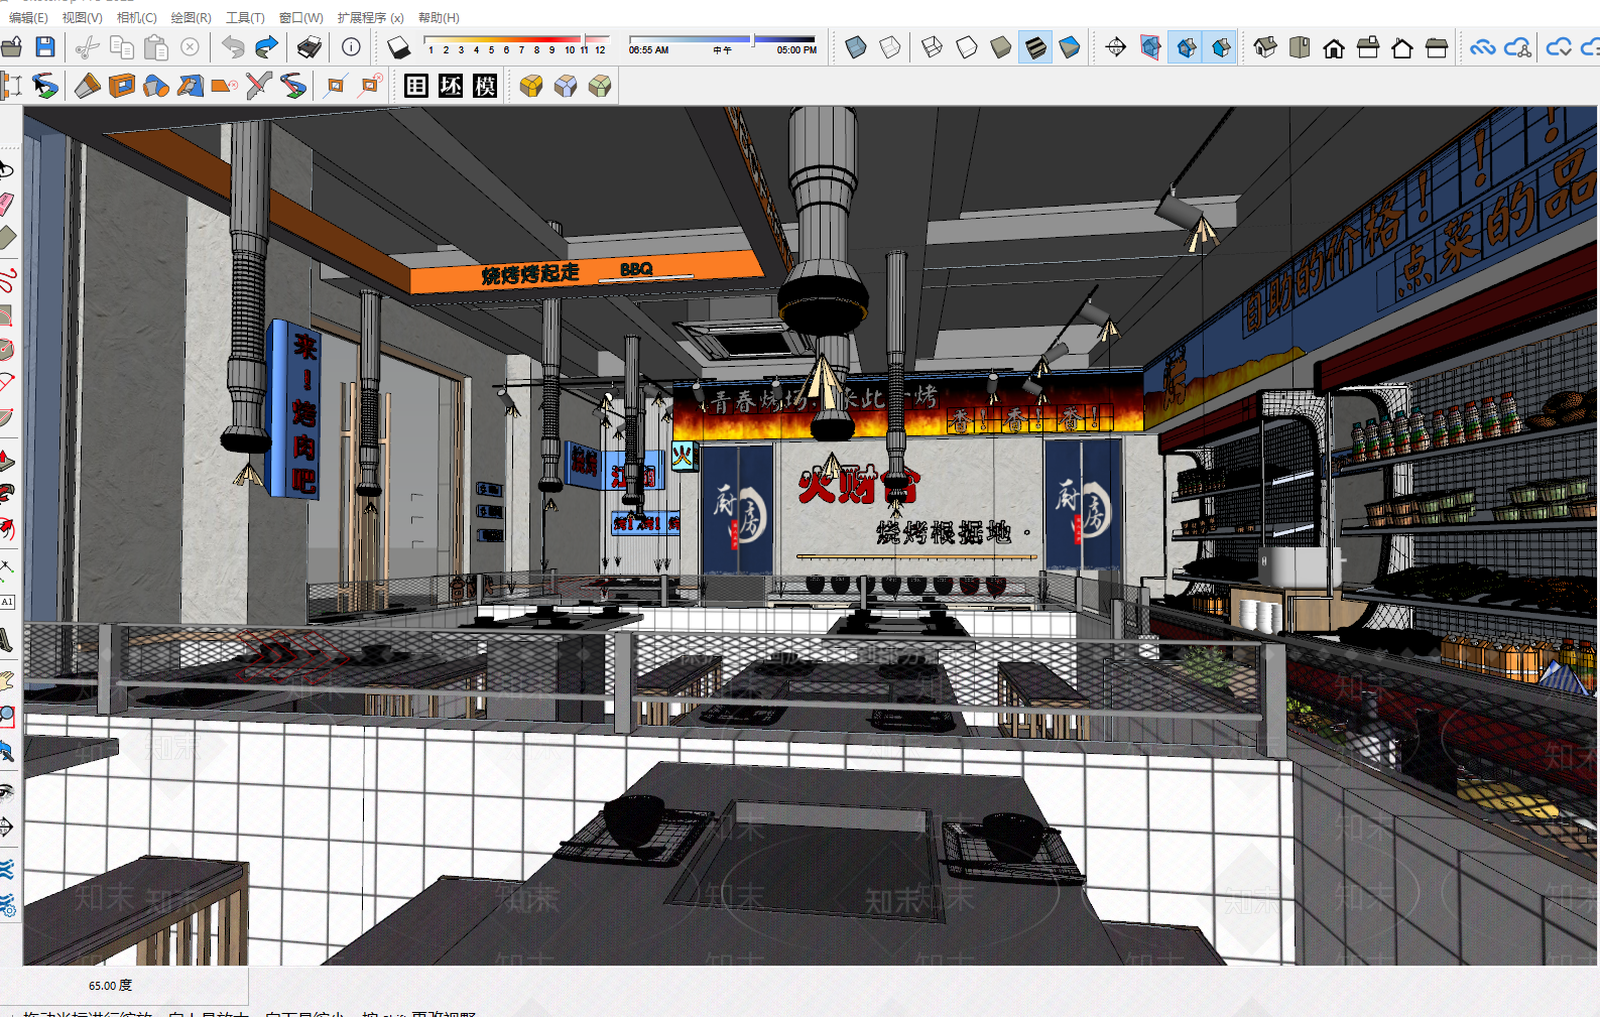Open the 绘图(R) menu
1600x1017 pixels.
tap(191, 17)
